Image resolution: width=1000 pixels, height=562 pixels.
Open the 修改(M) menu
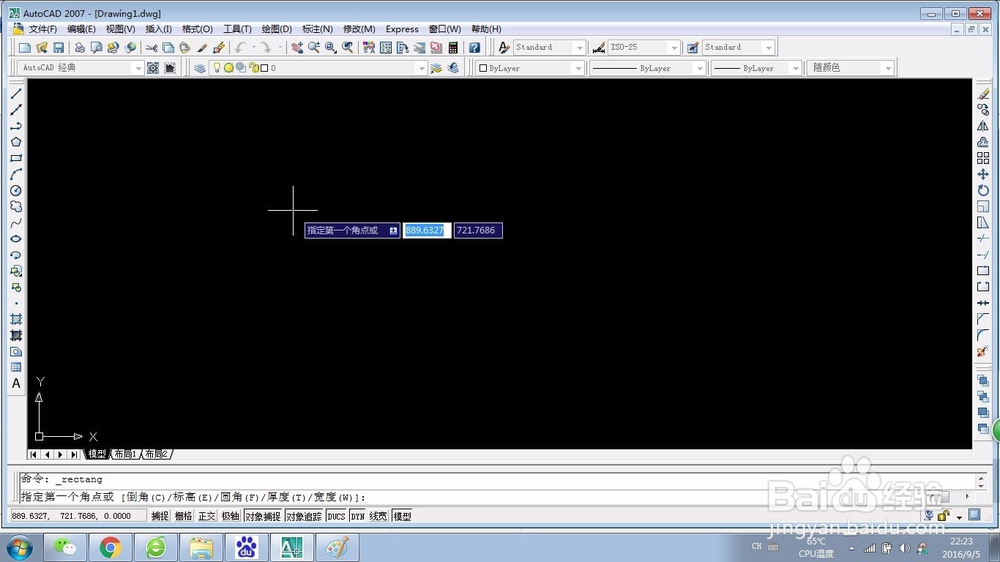[359, 29]
